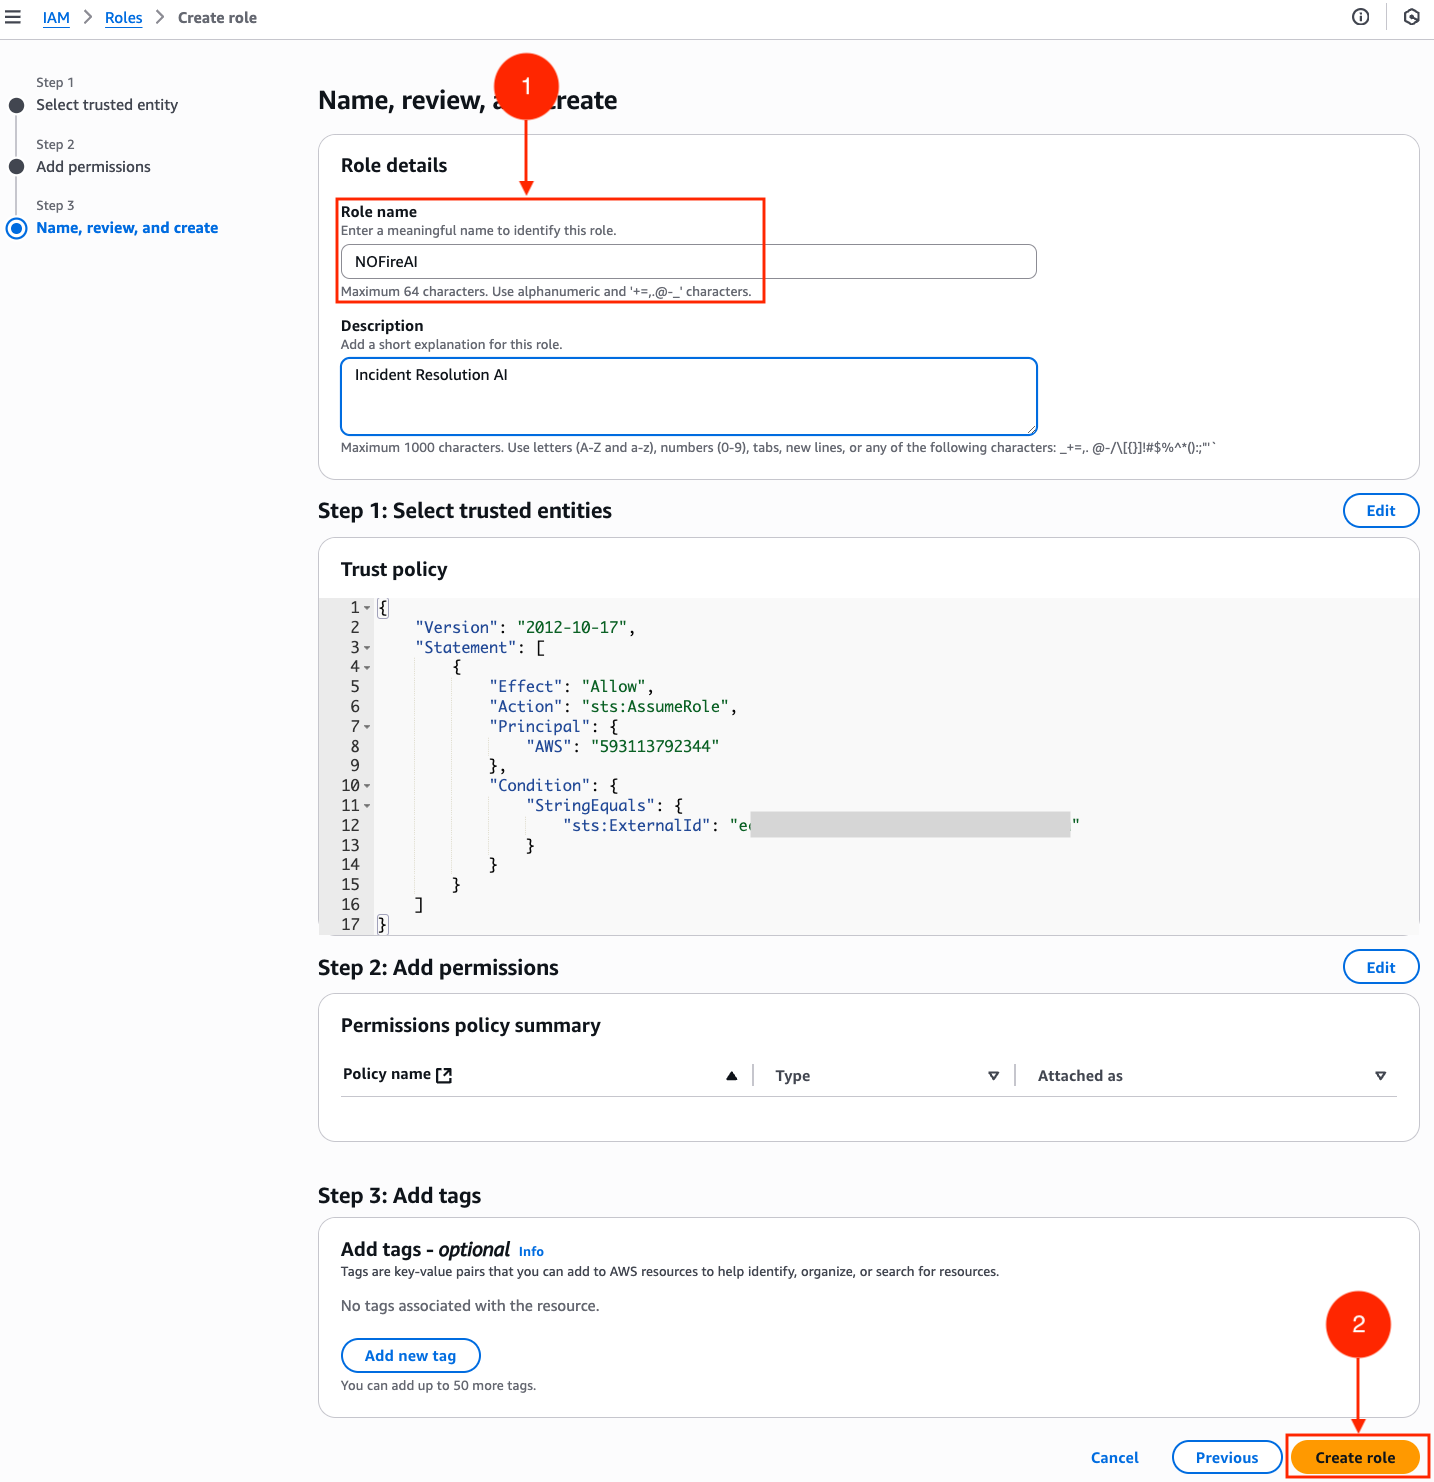Select the Step 2 Add permissions circle
The height and width of the screenshot is (1482, 1434).
[16, 166]
